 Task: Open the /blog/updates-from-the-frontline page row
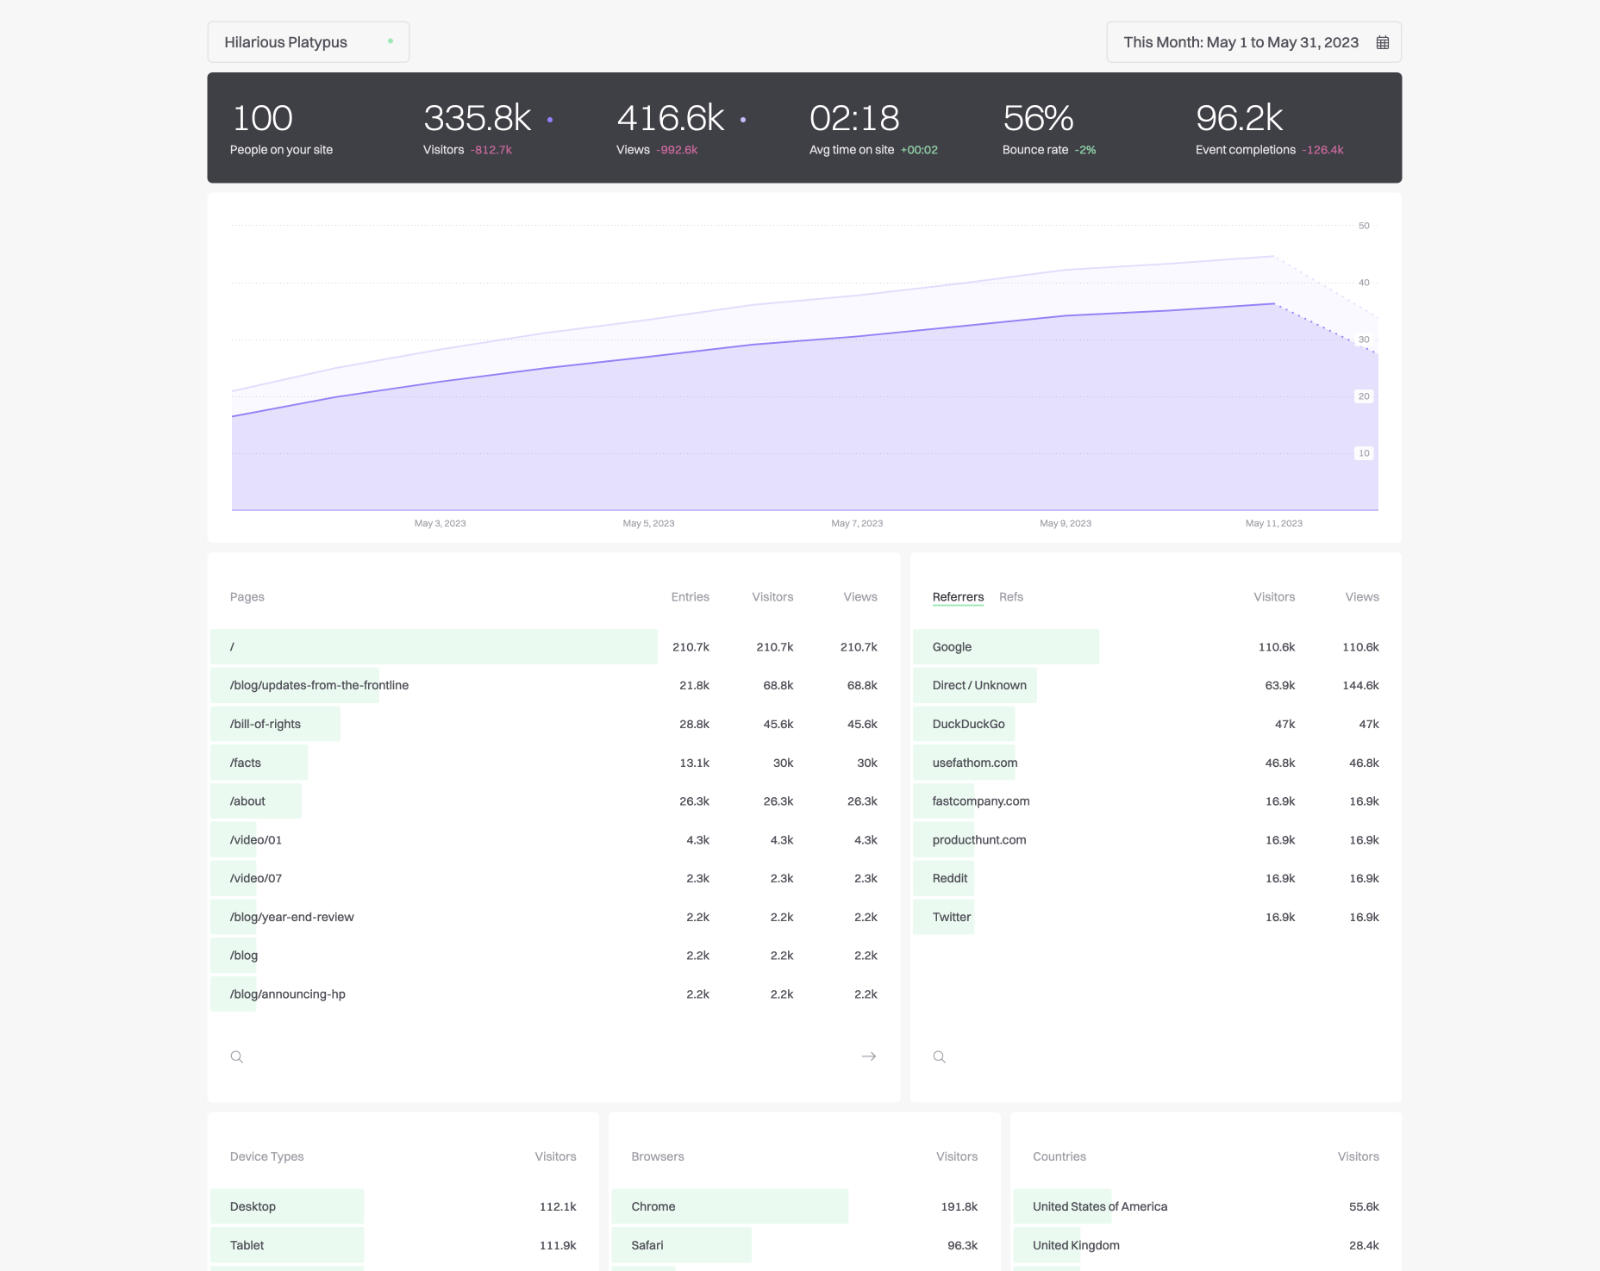(553, 685)
